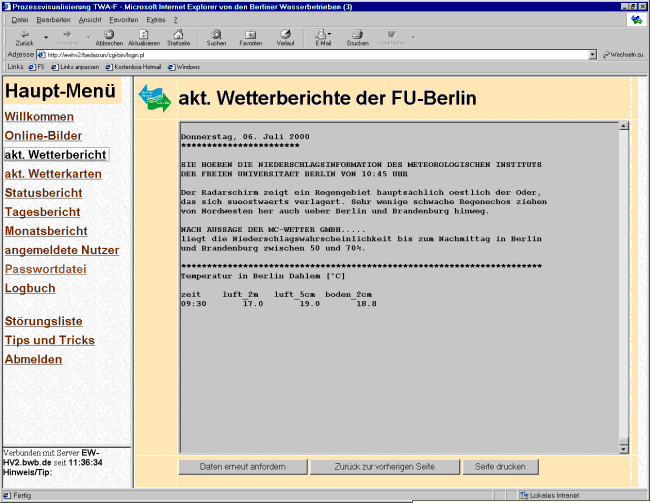Screen dimensions: 650x503
Task: Open the Verlauf history icon
Action: (285, 36)
